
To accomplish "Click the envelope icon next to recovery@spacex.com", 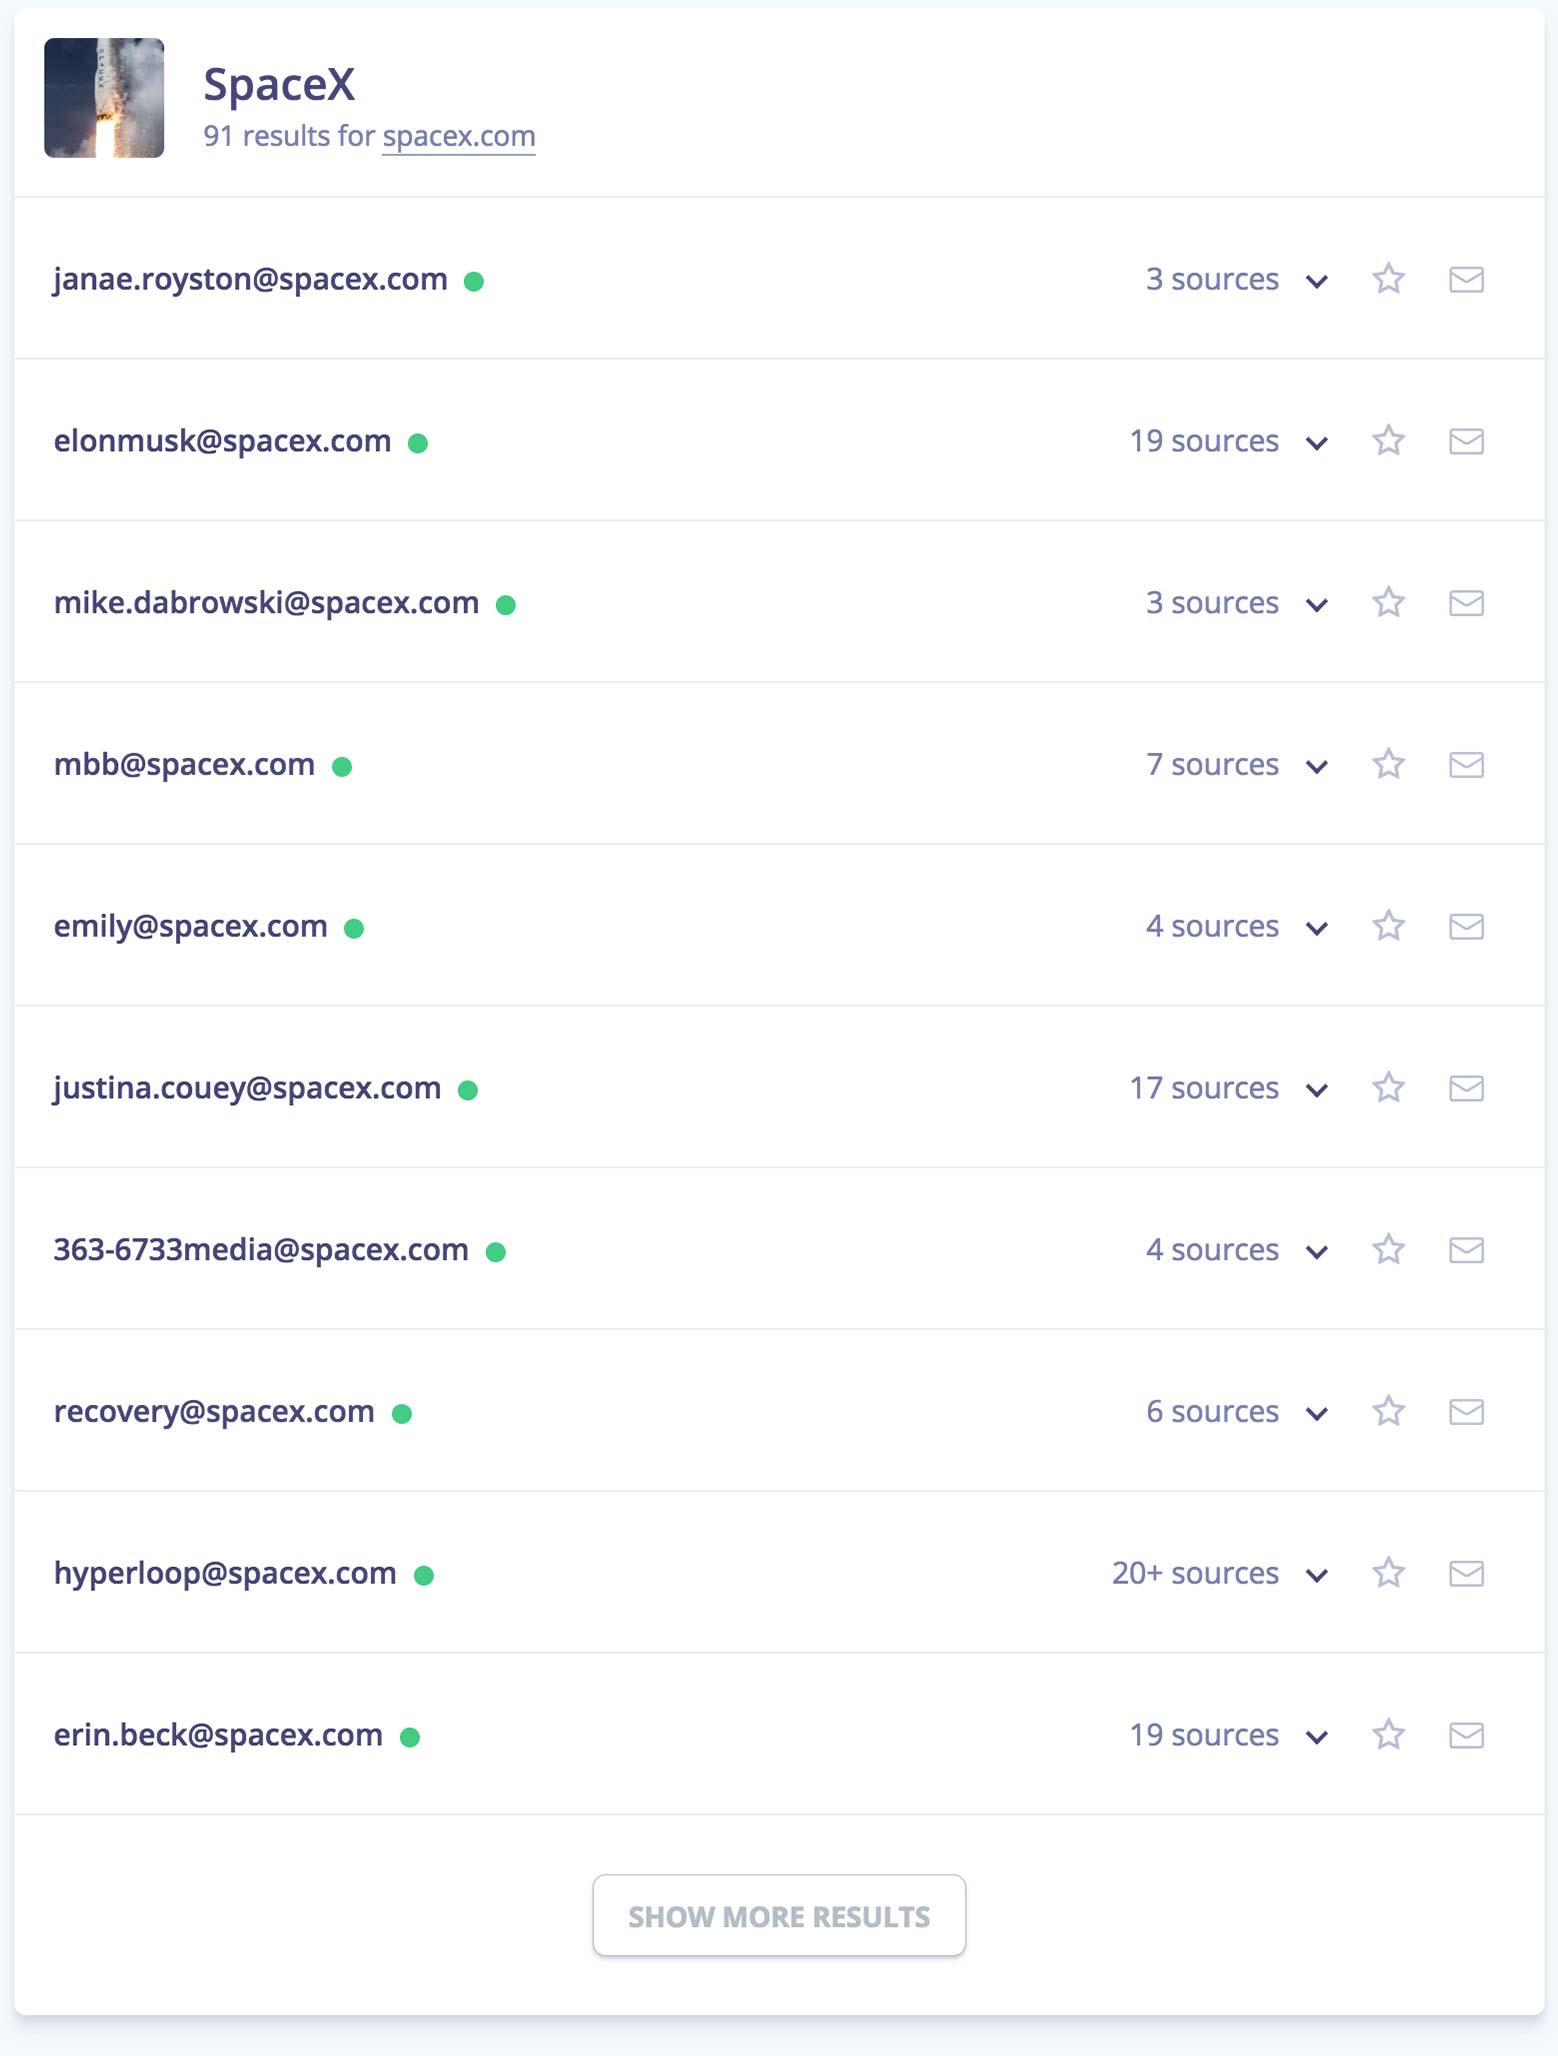I will tap(1466, 1412).
